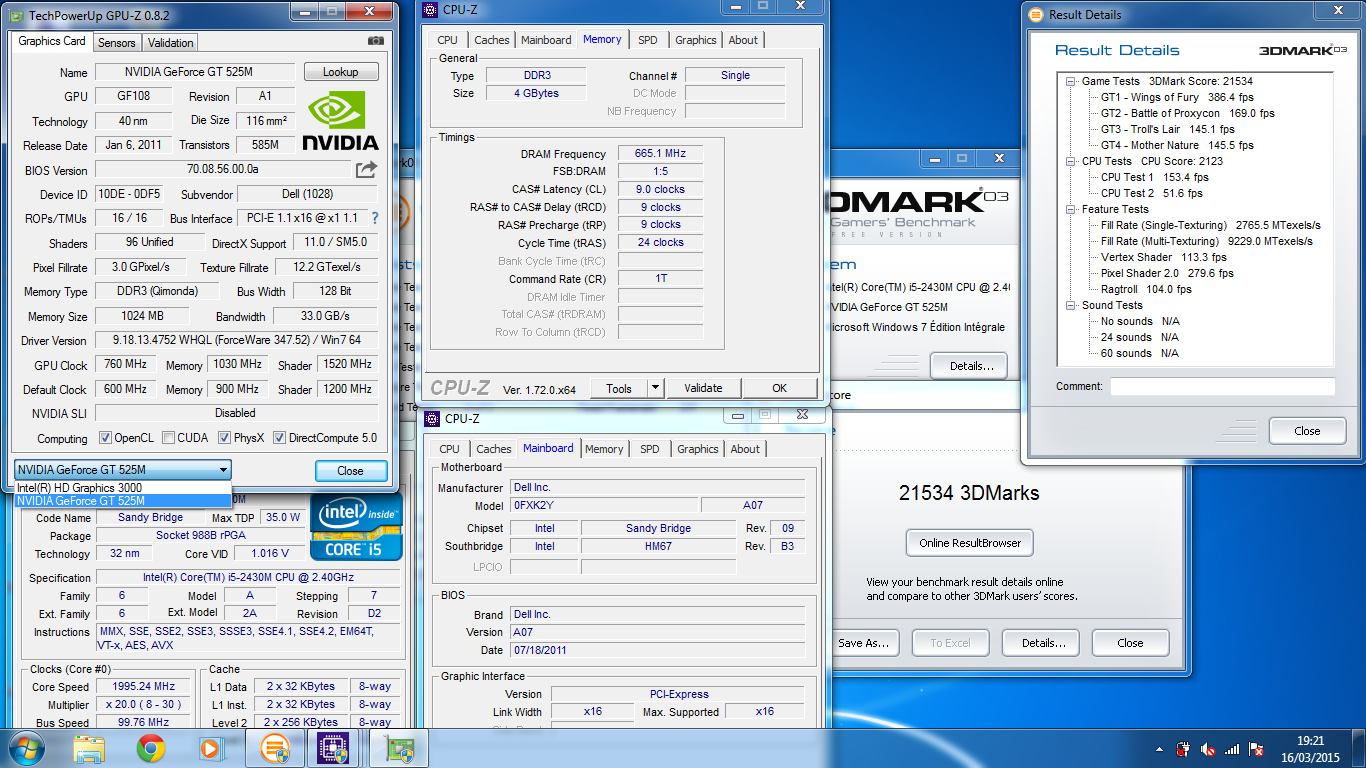The width and height of the screenshot is (1366, 768).
Task: Select the CPU Test 2 result row
Action: coord(1151,193)
